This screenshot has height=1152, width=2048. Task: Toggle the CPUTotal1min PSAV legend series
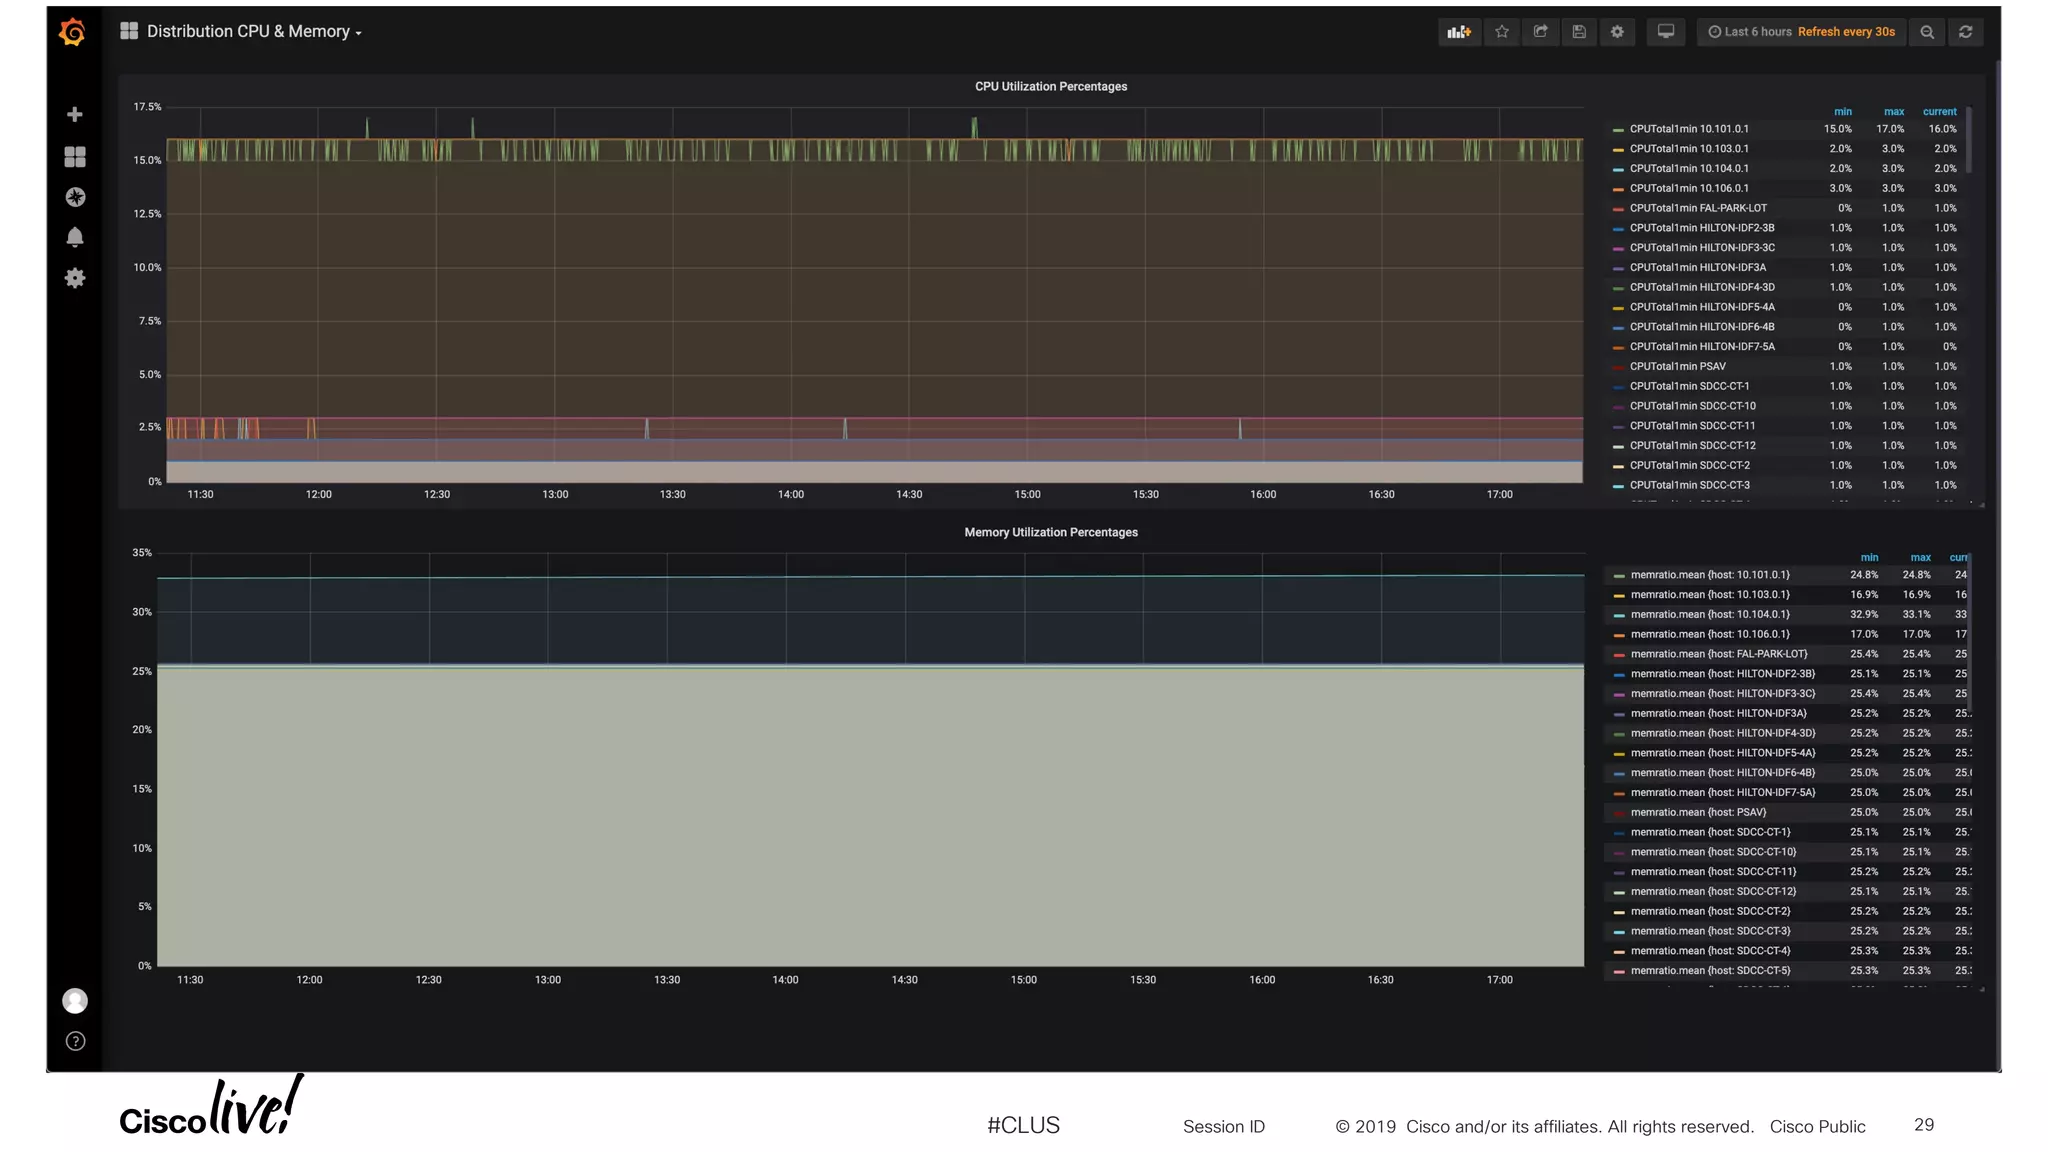pos(1677,366)
